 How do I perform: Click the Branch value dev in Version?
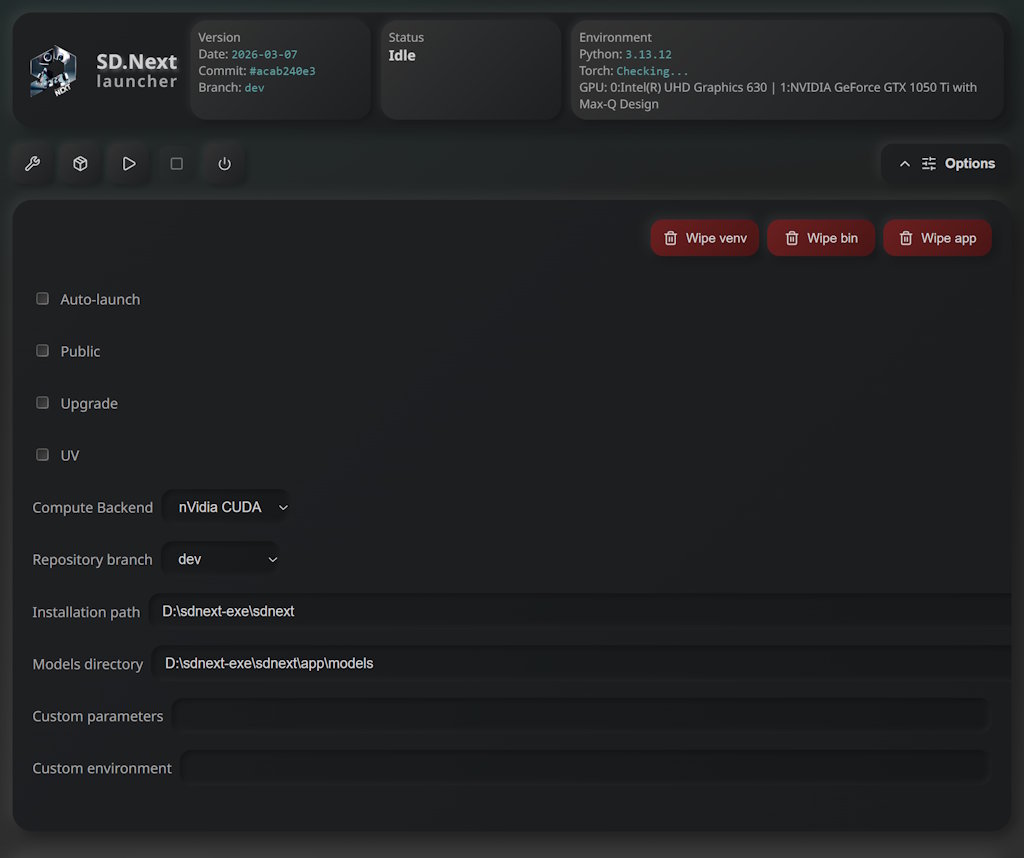pos(254,87)
